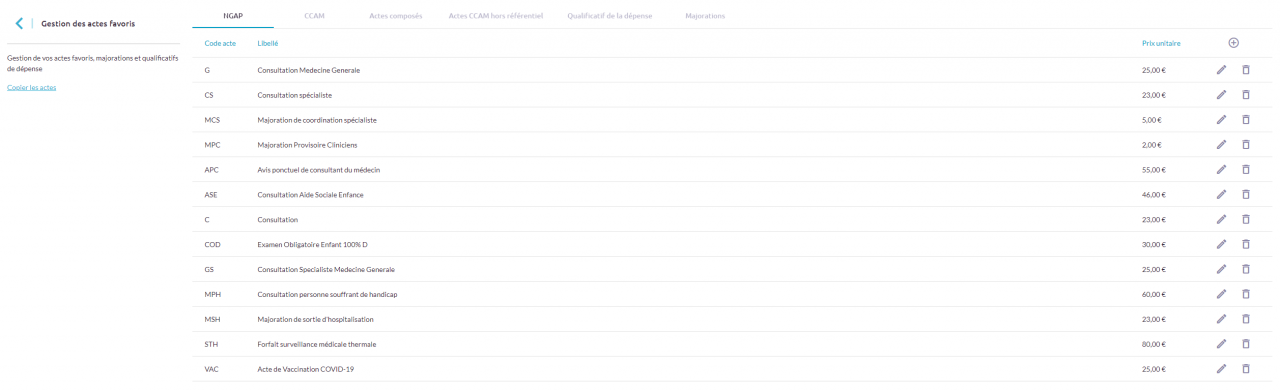
Task: Delete the Consultation spécialiste act
Action: pyautogui.click(x=1246, y=95)
